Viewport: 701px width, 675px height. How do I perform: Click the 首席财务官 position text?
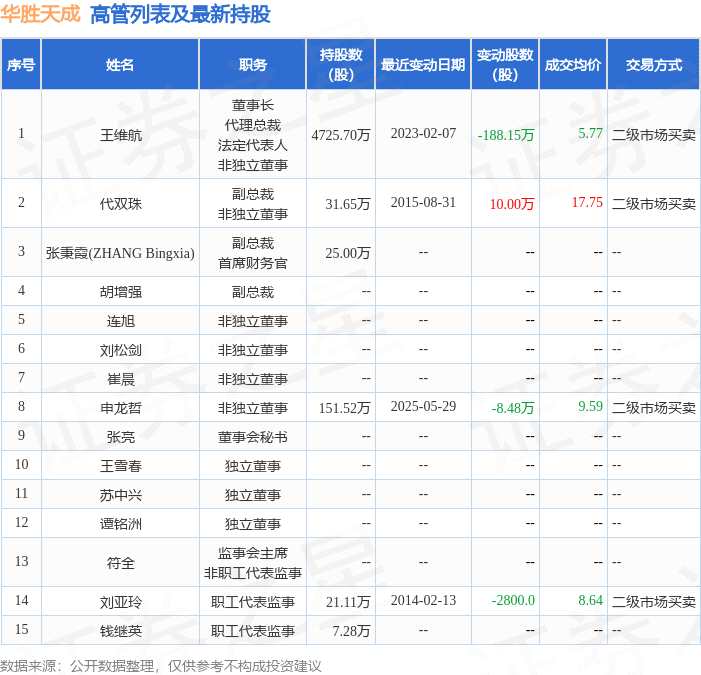point(253,263)
